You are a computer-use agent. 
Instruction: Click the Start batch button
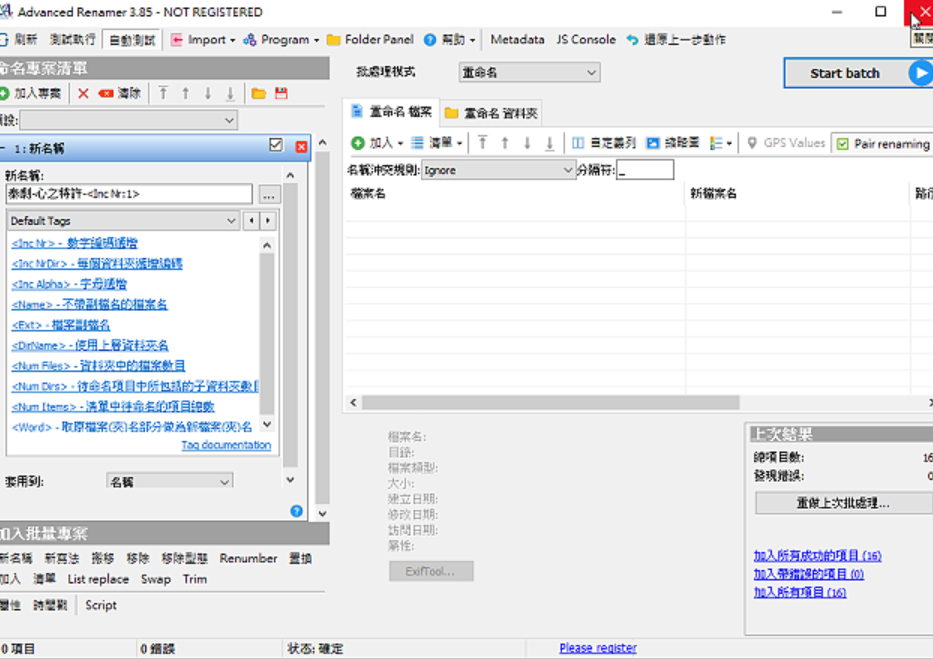(x=859, y=73)
